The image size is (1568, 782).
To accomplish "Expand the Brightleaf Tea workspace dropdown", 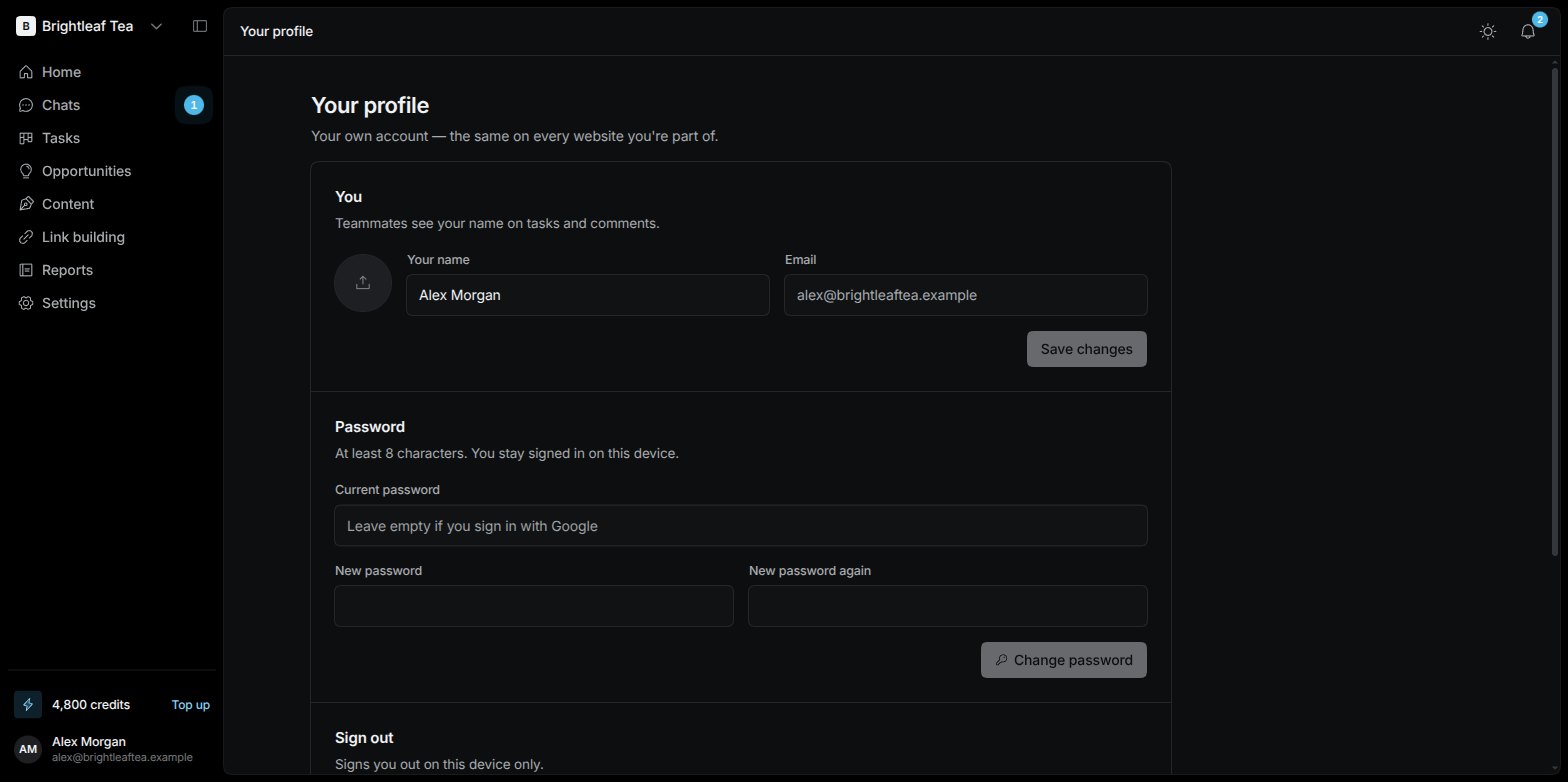I will pos(156,26).
